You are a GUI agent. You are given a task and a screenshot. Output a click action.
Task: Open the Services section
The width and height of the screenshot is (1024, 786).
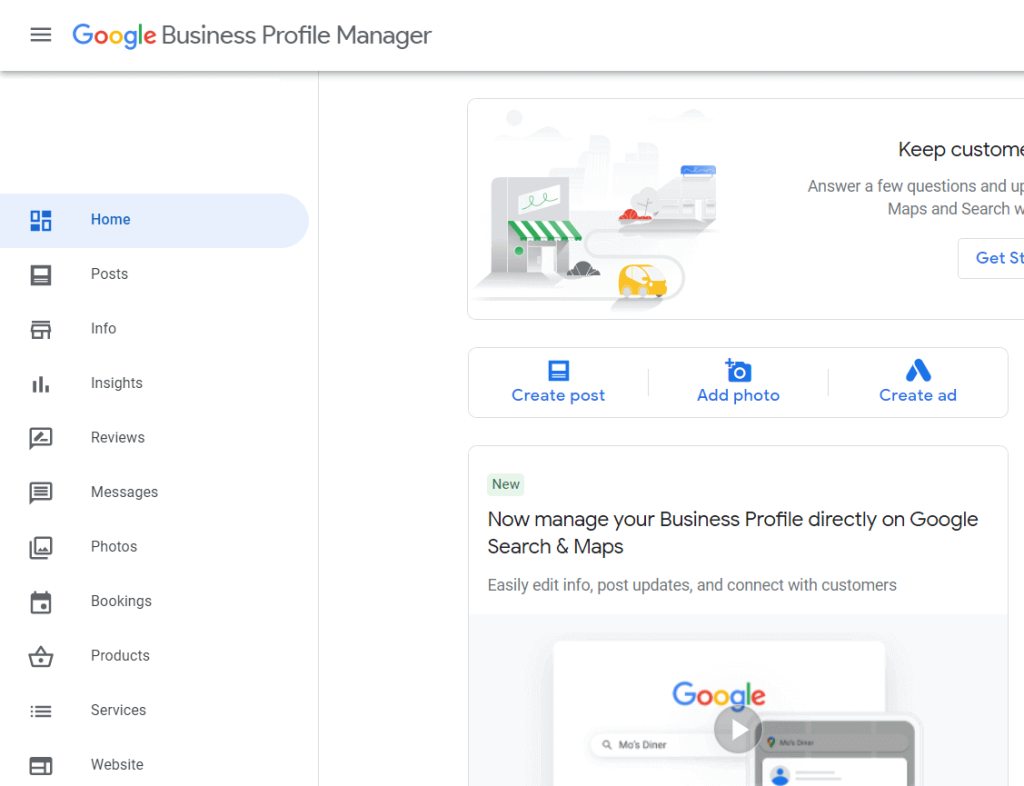pyautogui.click(x=154, y=710)
